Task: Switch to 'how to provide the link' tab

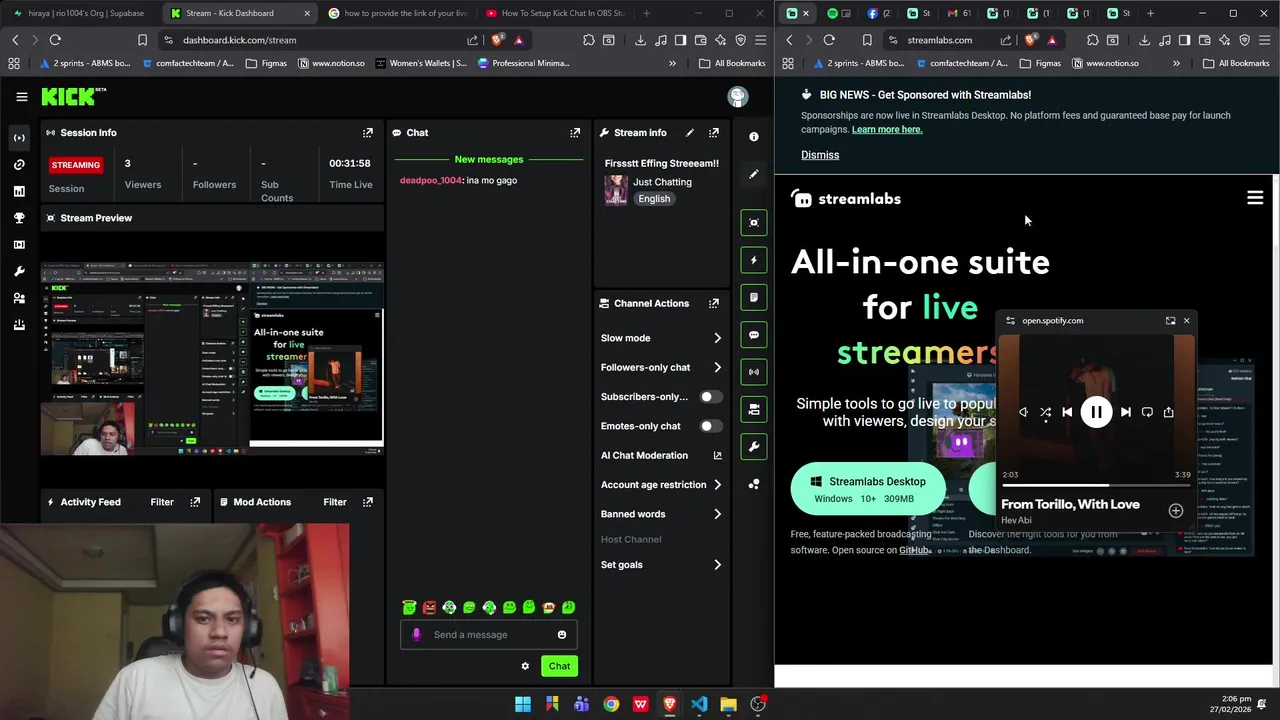Action: (x=397, y=13)
